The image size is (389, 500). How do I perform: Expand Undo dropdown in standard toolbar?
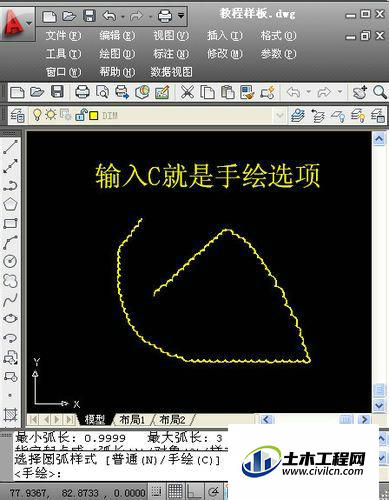point(308,91)
